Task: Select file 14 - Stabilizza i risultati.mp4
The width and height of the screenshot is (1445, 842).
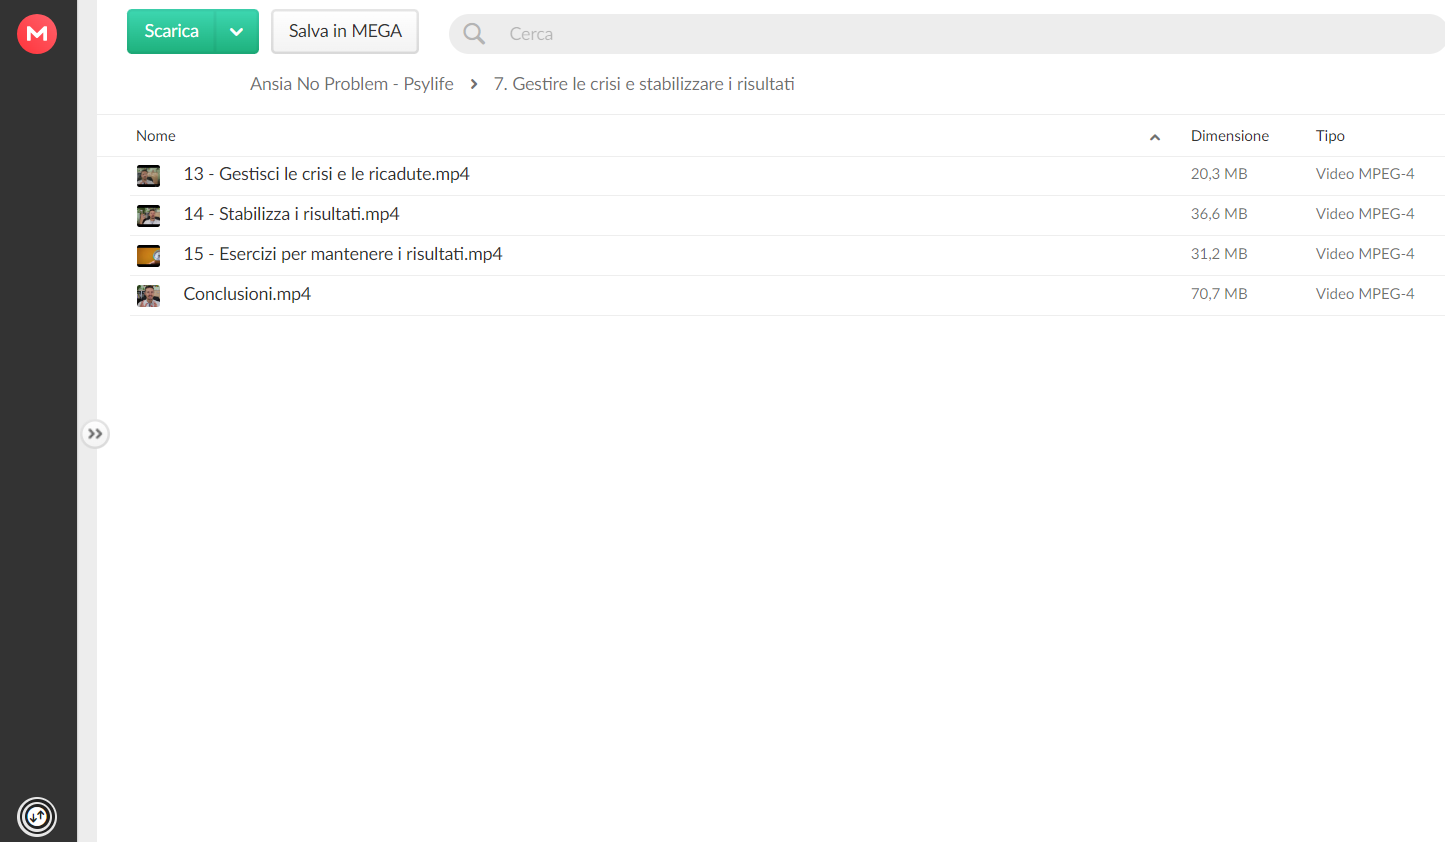Action: (291, 214)
